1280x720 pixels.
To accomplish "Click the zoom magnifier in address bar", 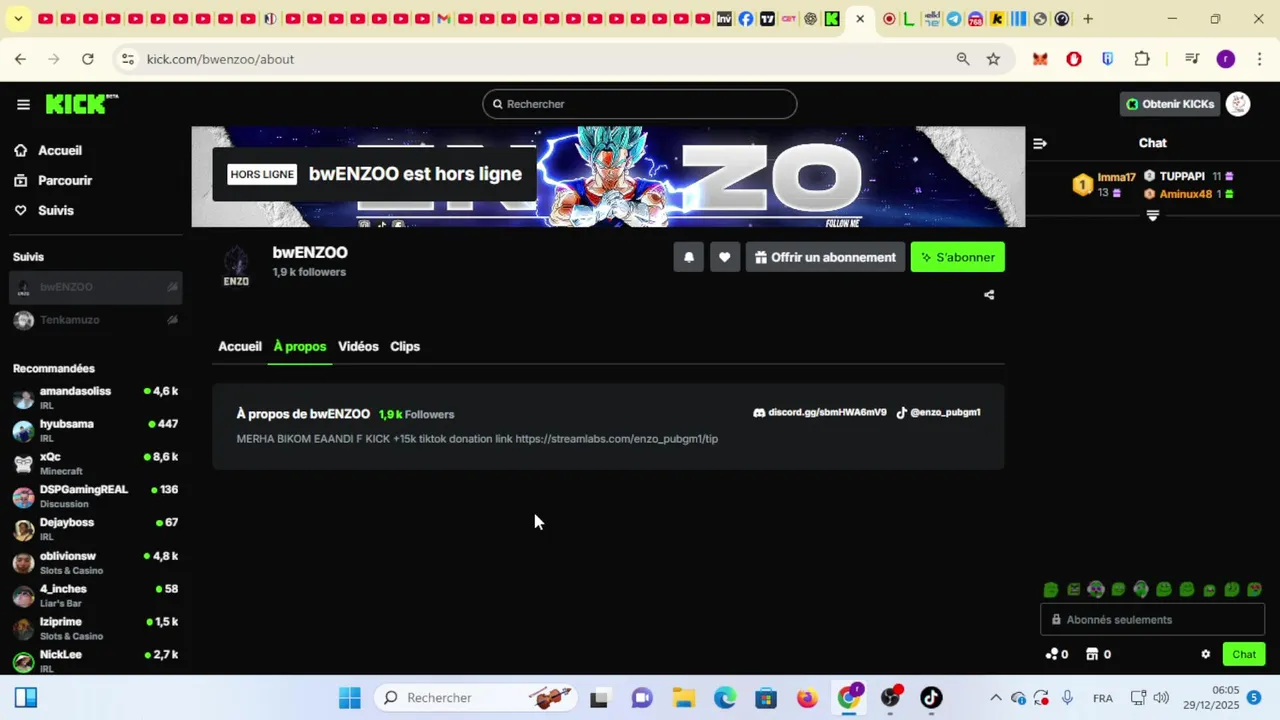I will (x=963, y=59).
